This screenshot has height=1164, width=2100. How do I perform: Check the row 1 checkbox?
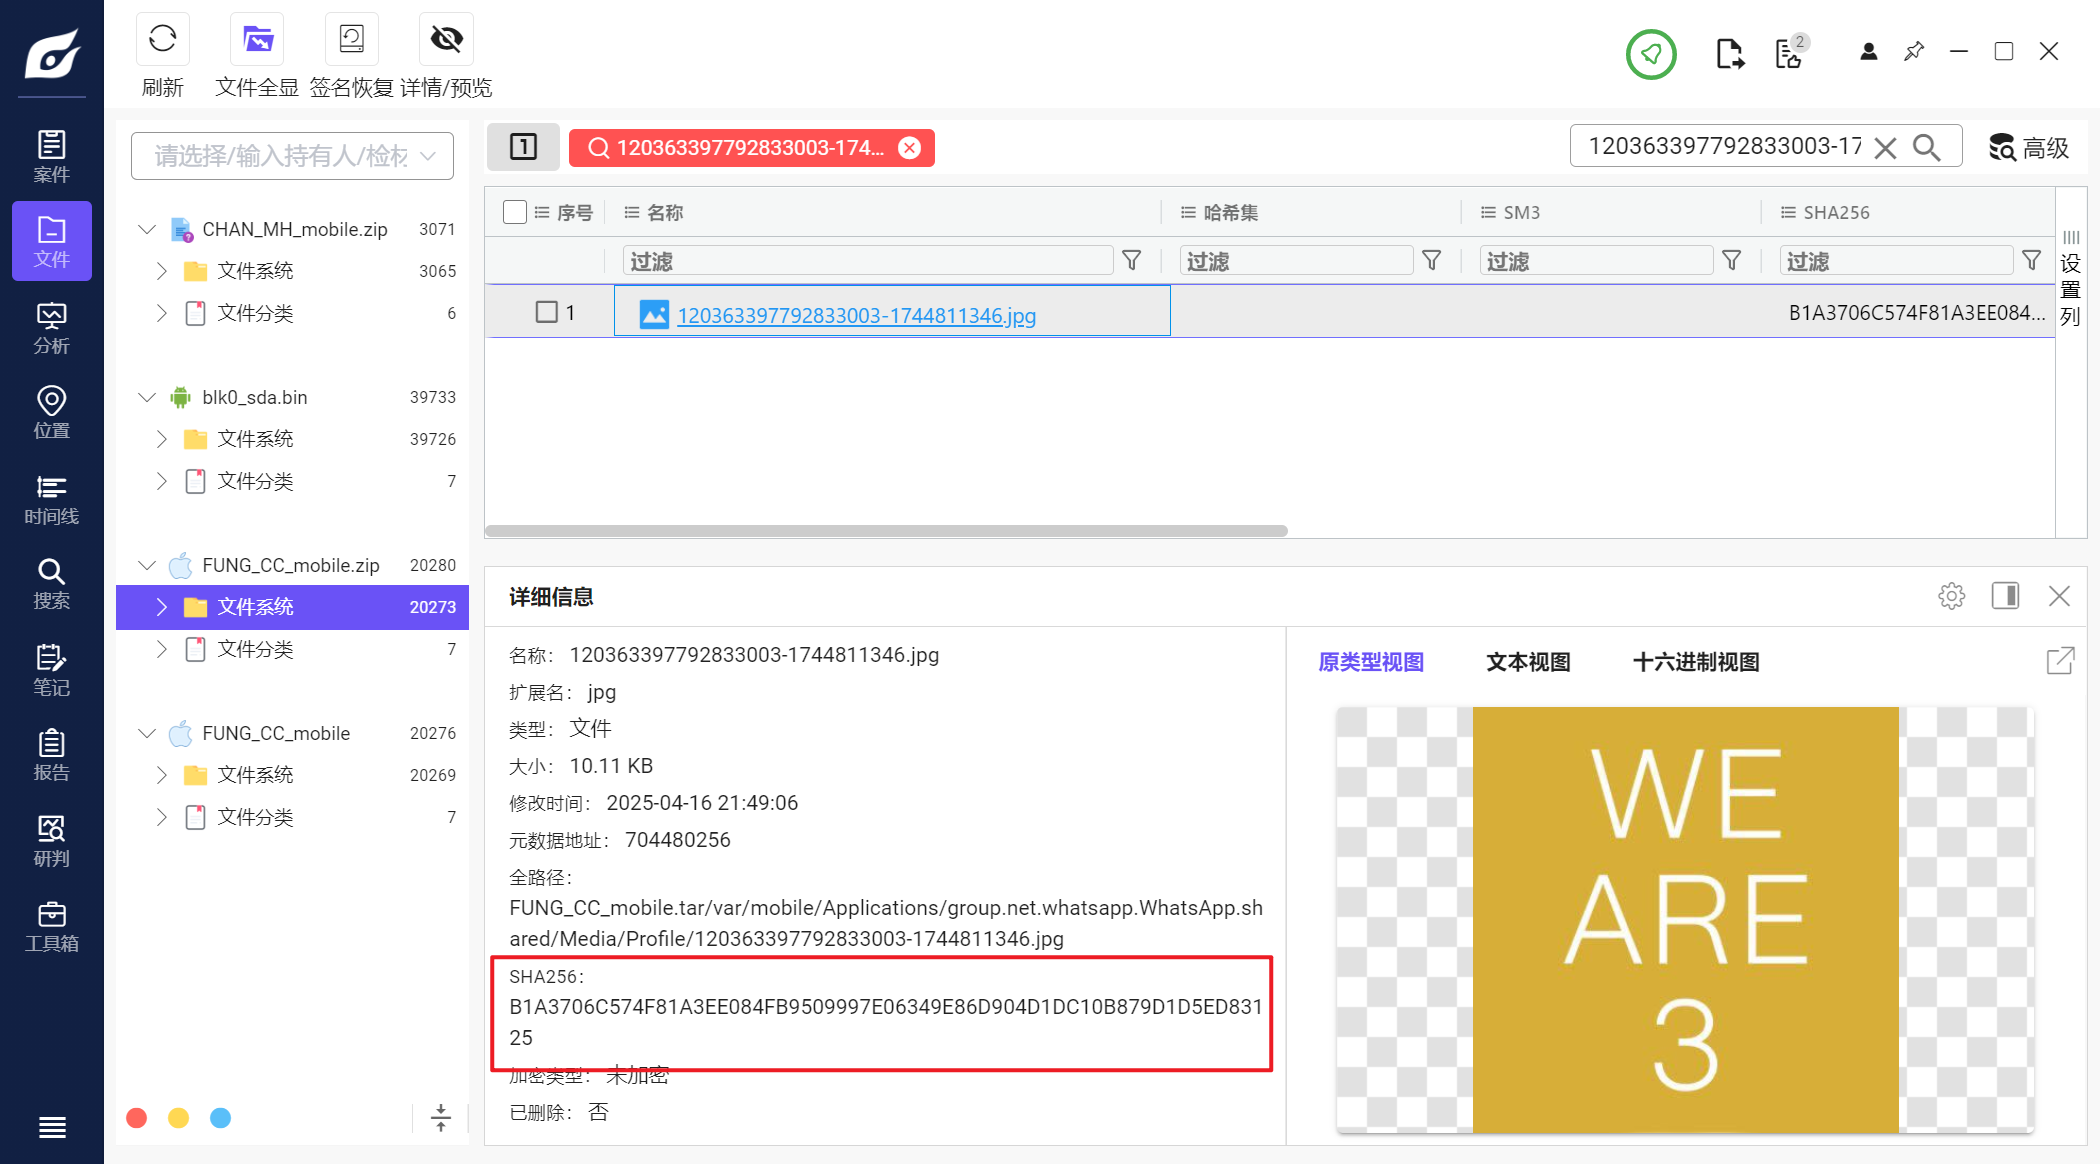coord(546,312)
